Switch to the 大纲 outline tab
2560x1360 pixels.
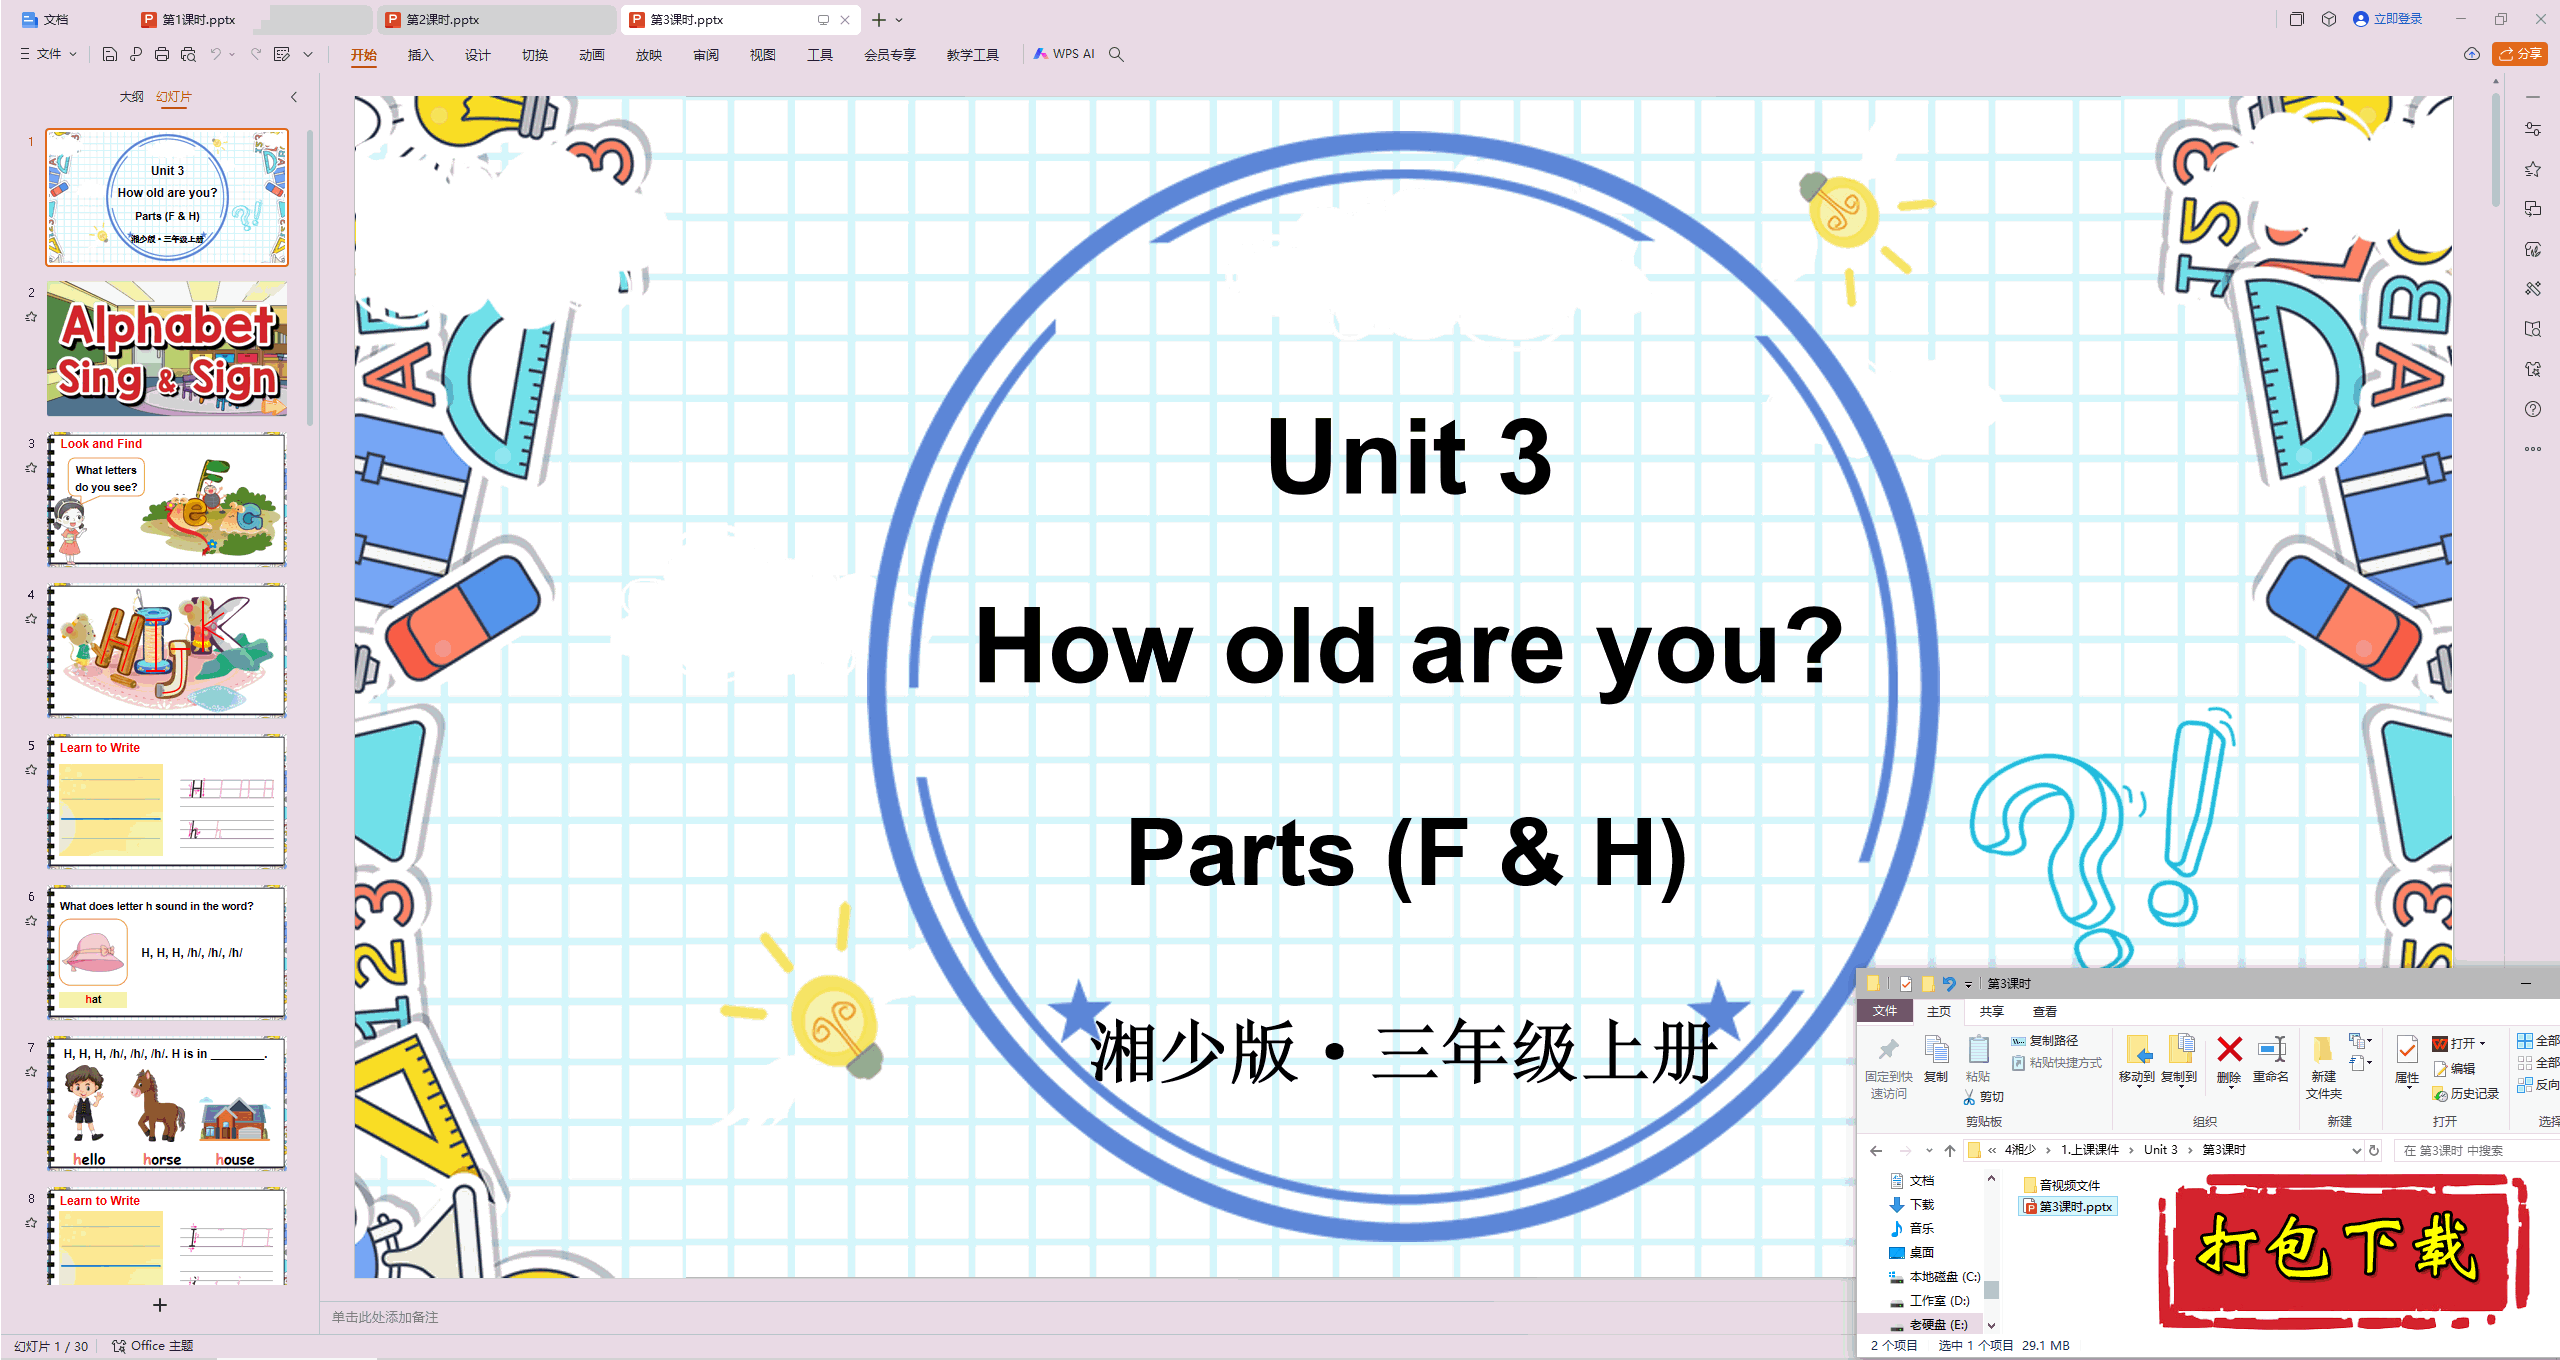coord(132,97)
